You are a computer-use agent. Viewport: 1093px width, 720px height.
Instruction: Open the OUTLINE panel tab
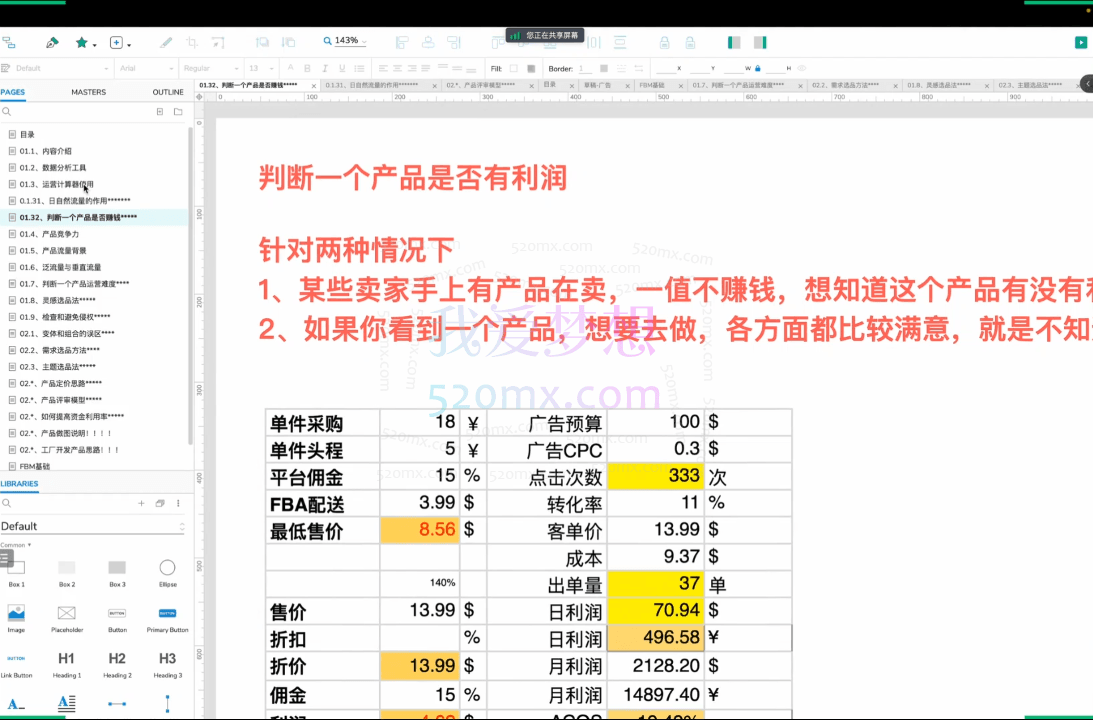pyautogui.click(x=167, y=92)
